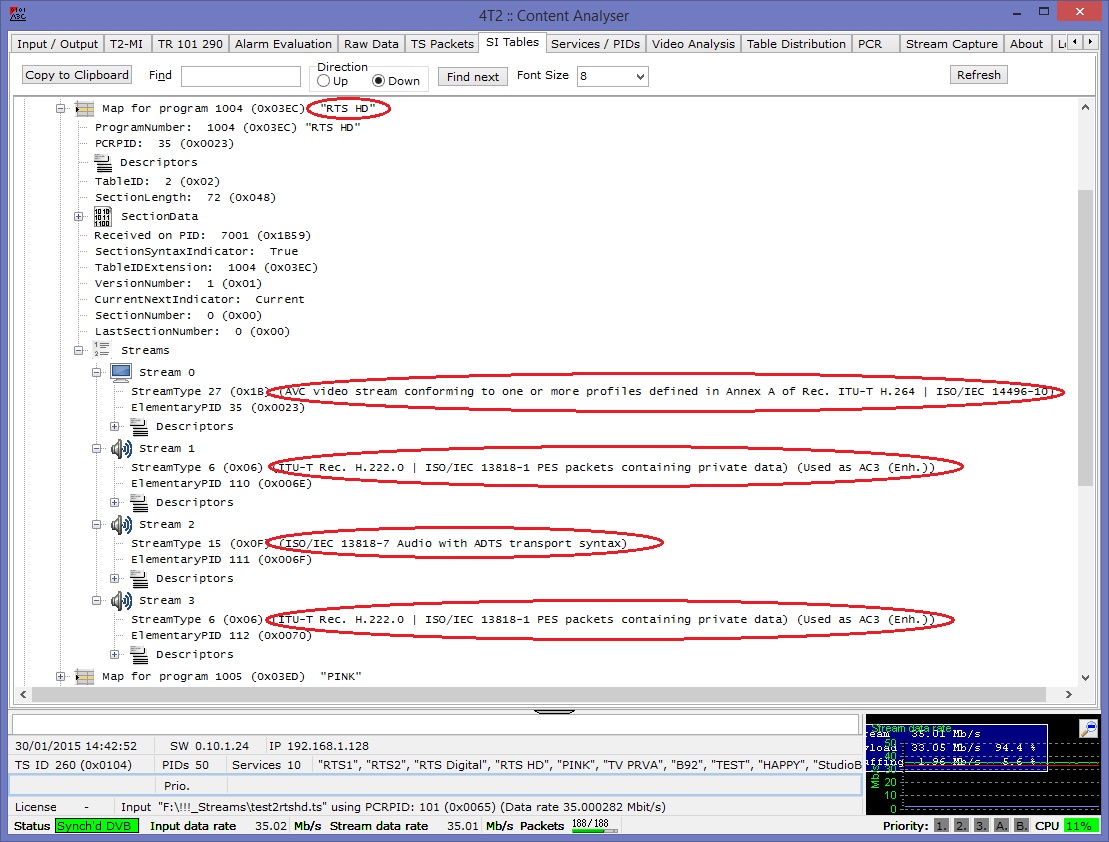The height and width of the screenshot is (842, 1109).
Task: Open the TS Packets tab
Action: pyautogui.click(x=442, y=44)
